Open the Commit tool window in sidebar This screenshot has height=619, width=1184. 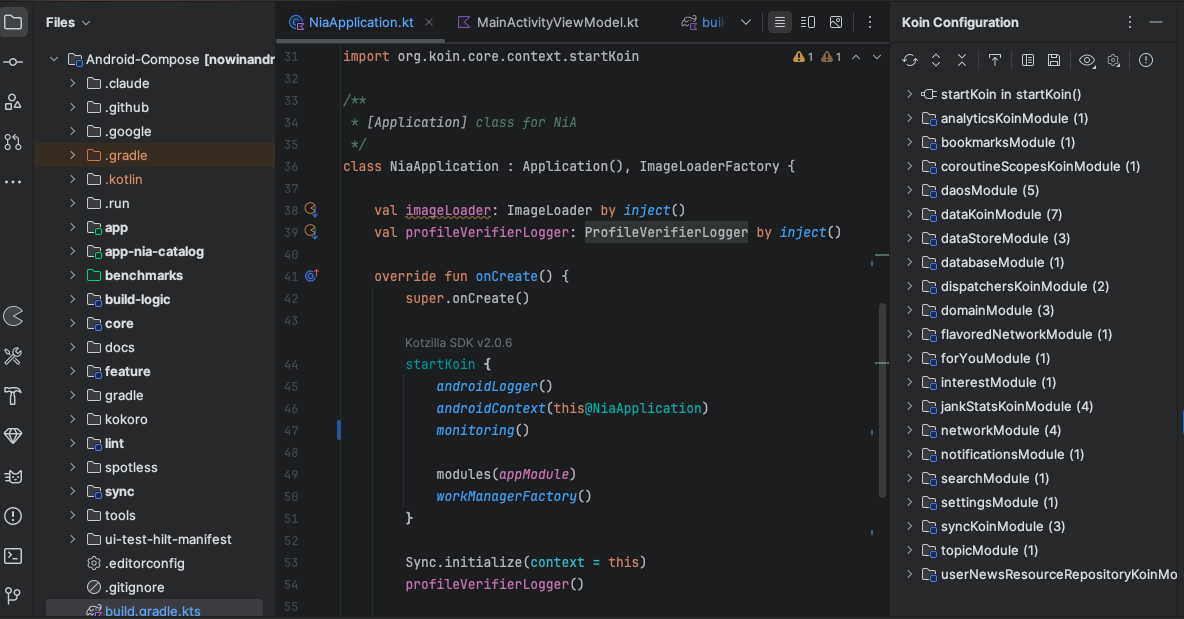coord(13,62)
